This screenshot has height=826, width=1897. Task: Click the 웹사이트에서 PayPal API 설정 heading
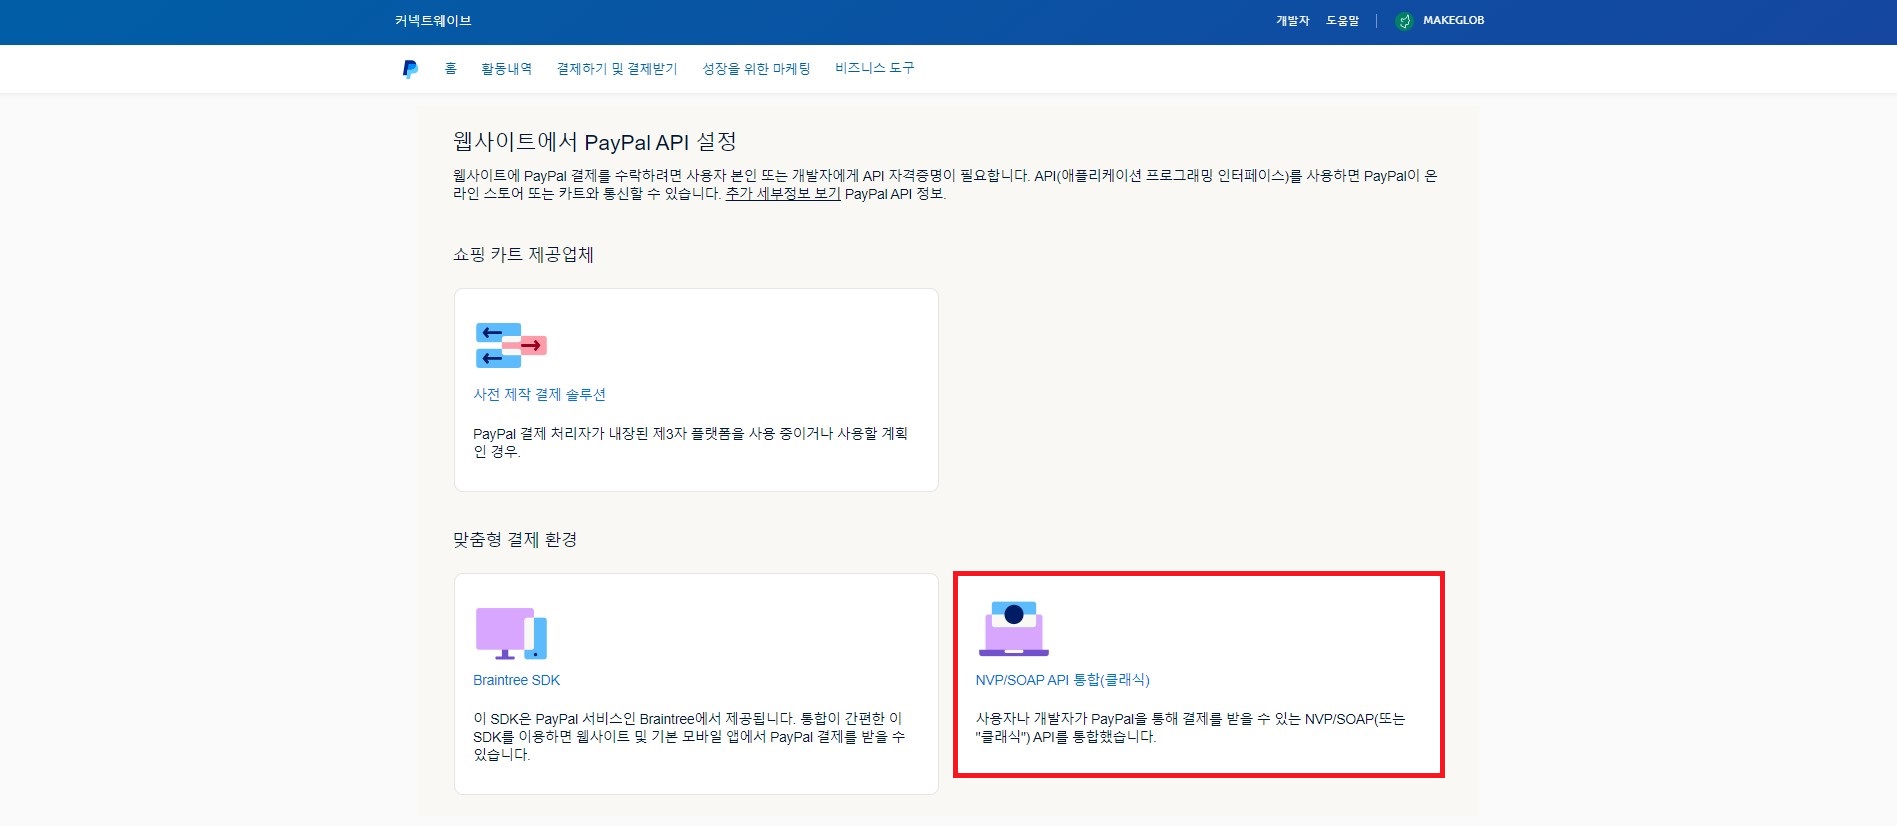[595, 142]
